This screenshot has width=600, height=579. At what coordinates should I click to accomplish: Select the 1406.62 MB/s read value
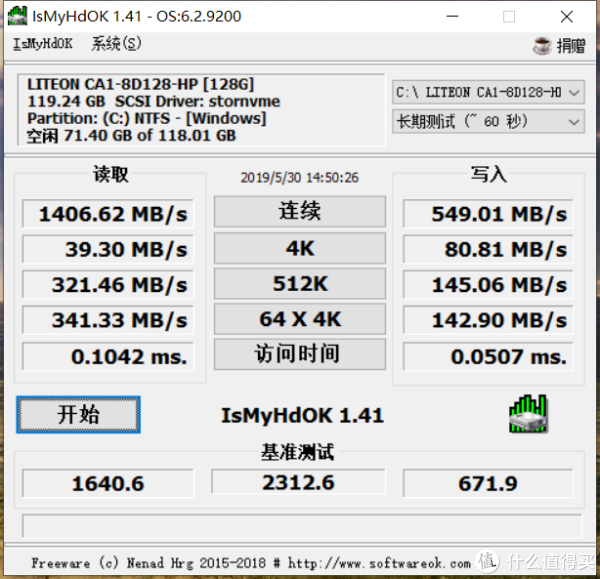108,214
